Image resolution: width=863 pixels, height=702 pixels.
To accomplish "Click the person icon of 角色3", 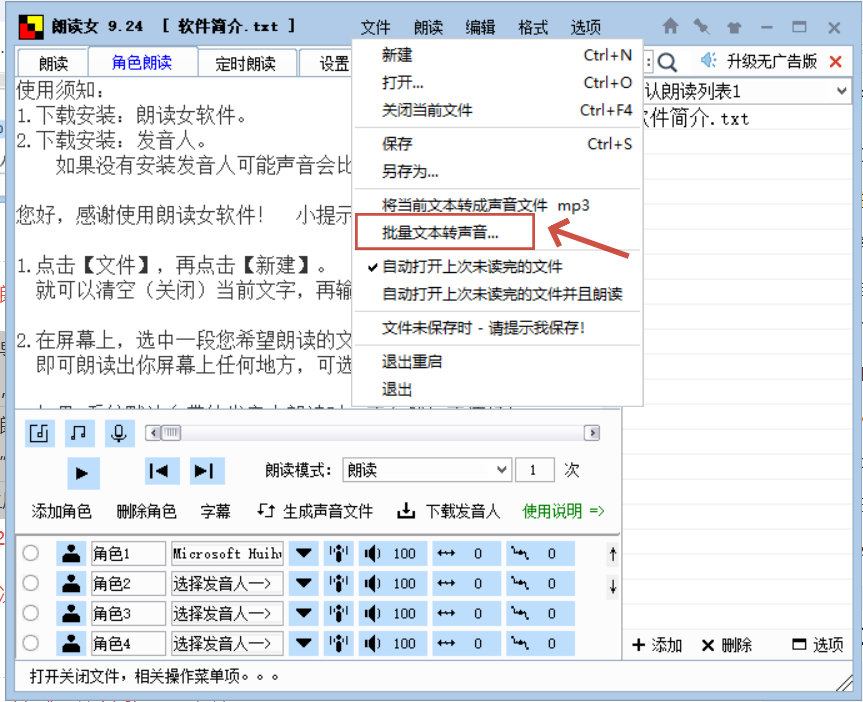I will (71, 613).
